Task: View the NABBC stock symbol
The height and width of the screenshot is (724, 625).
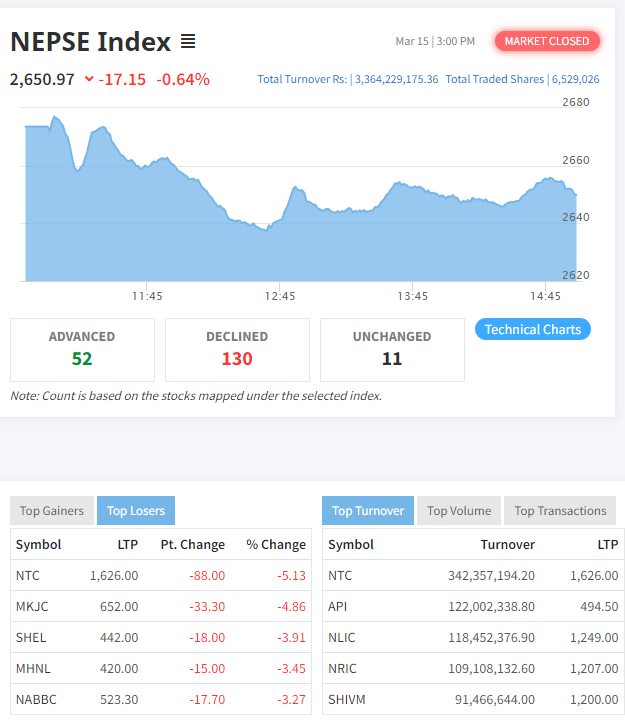Action: pos(35,700)
